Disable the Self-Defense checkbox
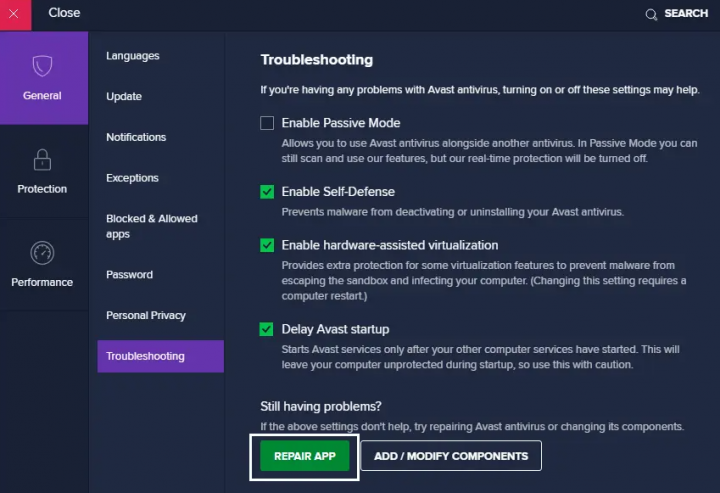720x493 pixels. (267, 191)
